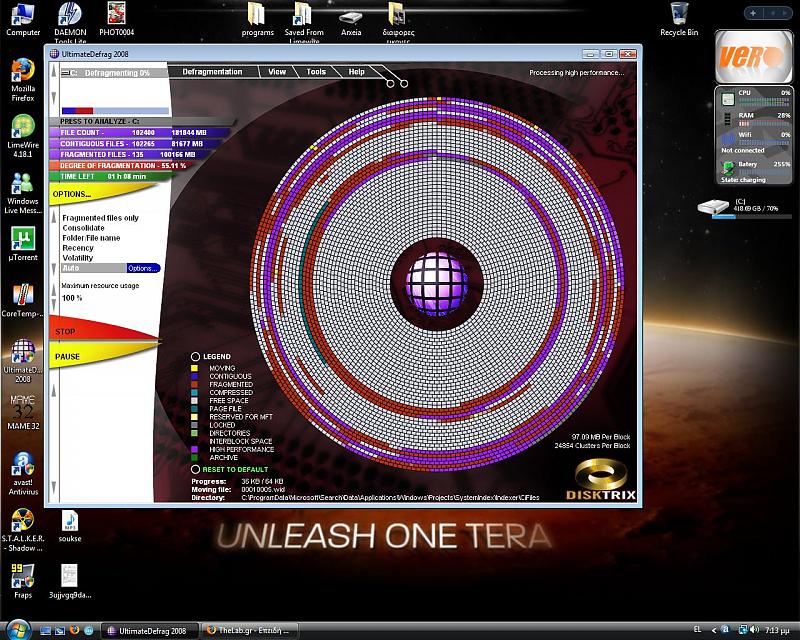
Task: Switch to TheLab.gr Firefox taskbar button
Action: [x=251, y=631]
